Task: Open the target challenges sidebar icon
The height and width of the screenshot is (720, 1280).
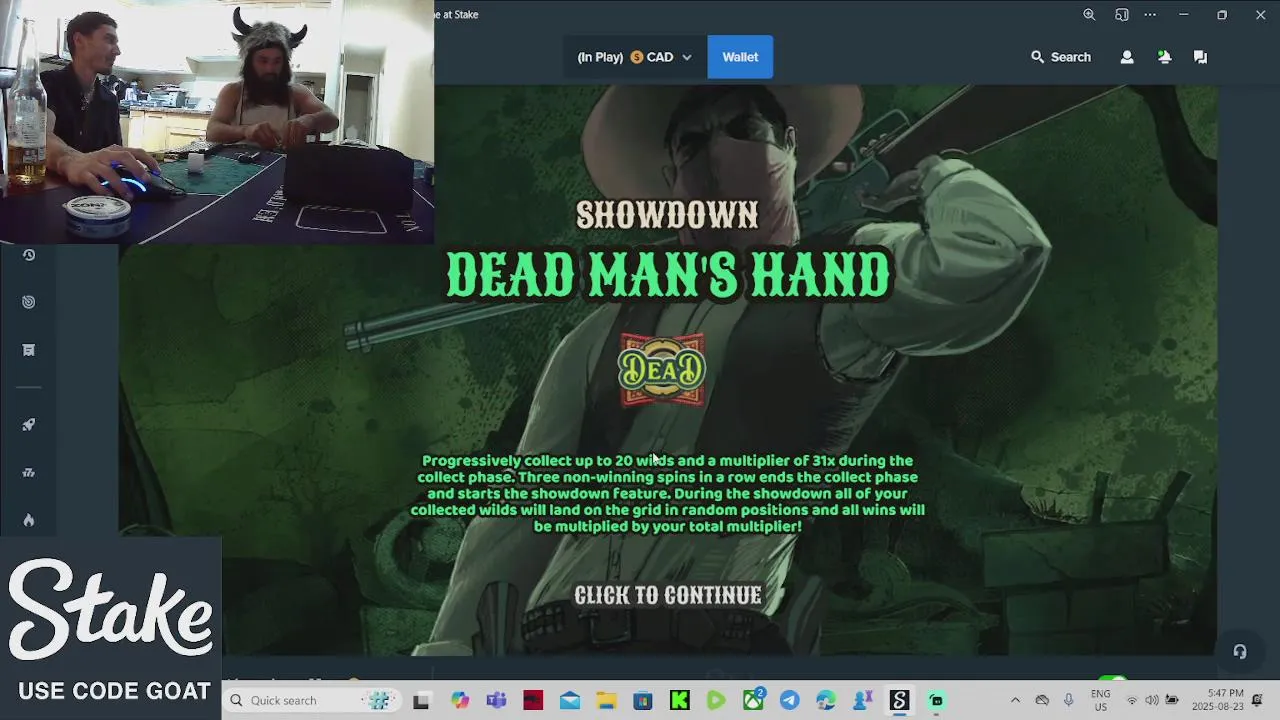Action: click(29, 302)
